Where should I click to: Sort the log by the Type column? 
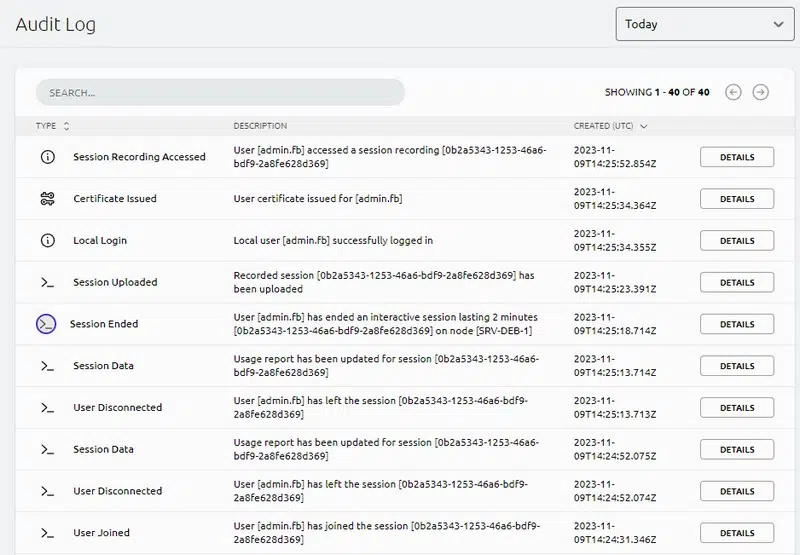point(53,126)
